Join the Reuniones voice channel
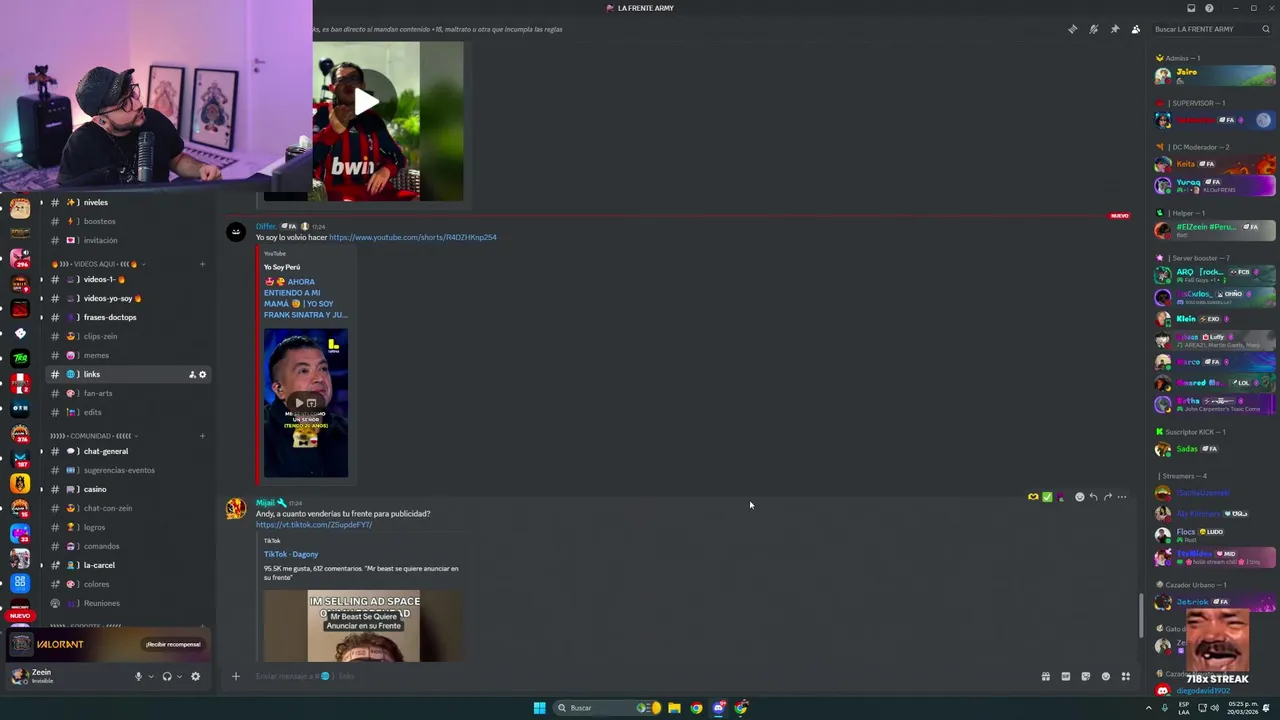1280x720 pixels. 128,603
